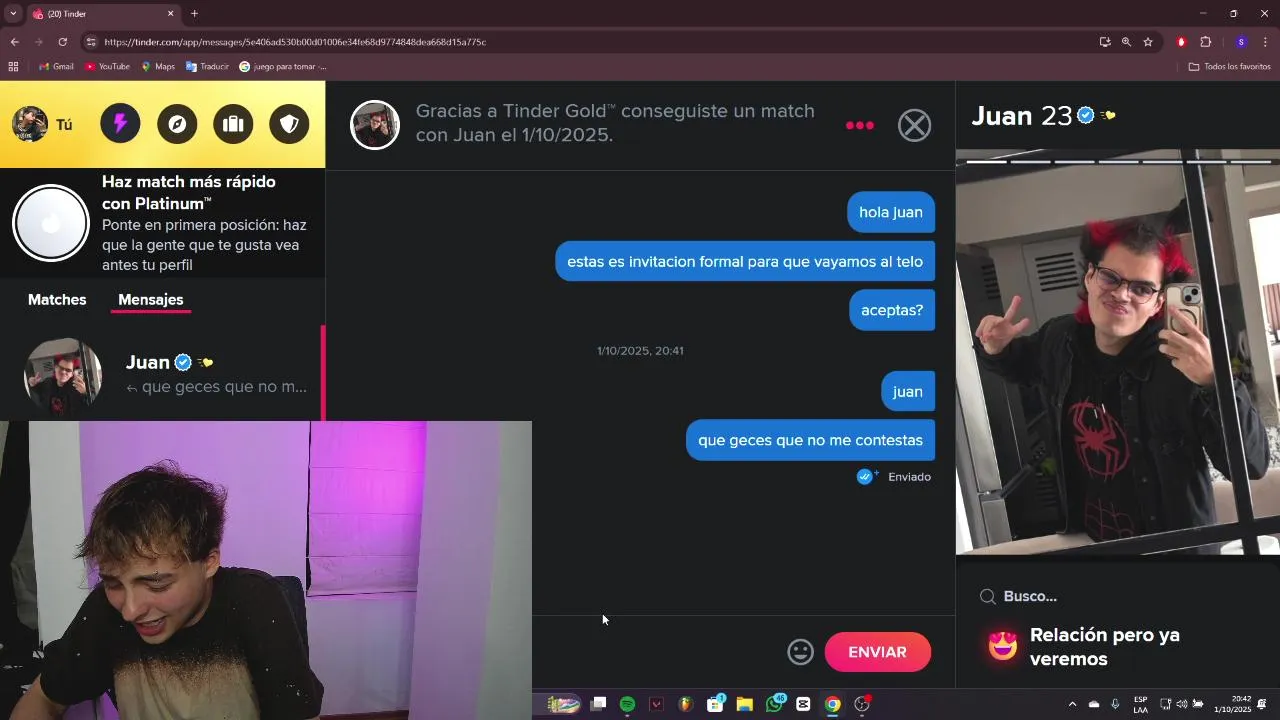Open File Explorer from the taskbar
1280x720 pixels.
(x=744, y=704)
